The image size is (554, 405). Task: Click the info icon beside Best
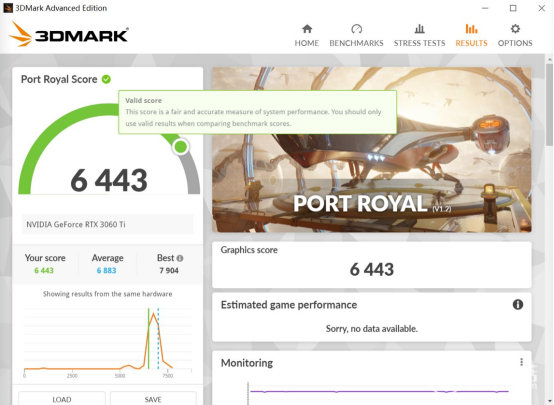180,258
